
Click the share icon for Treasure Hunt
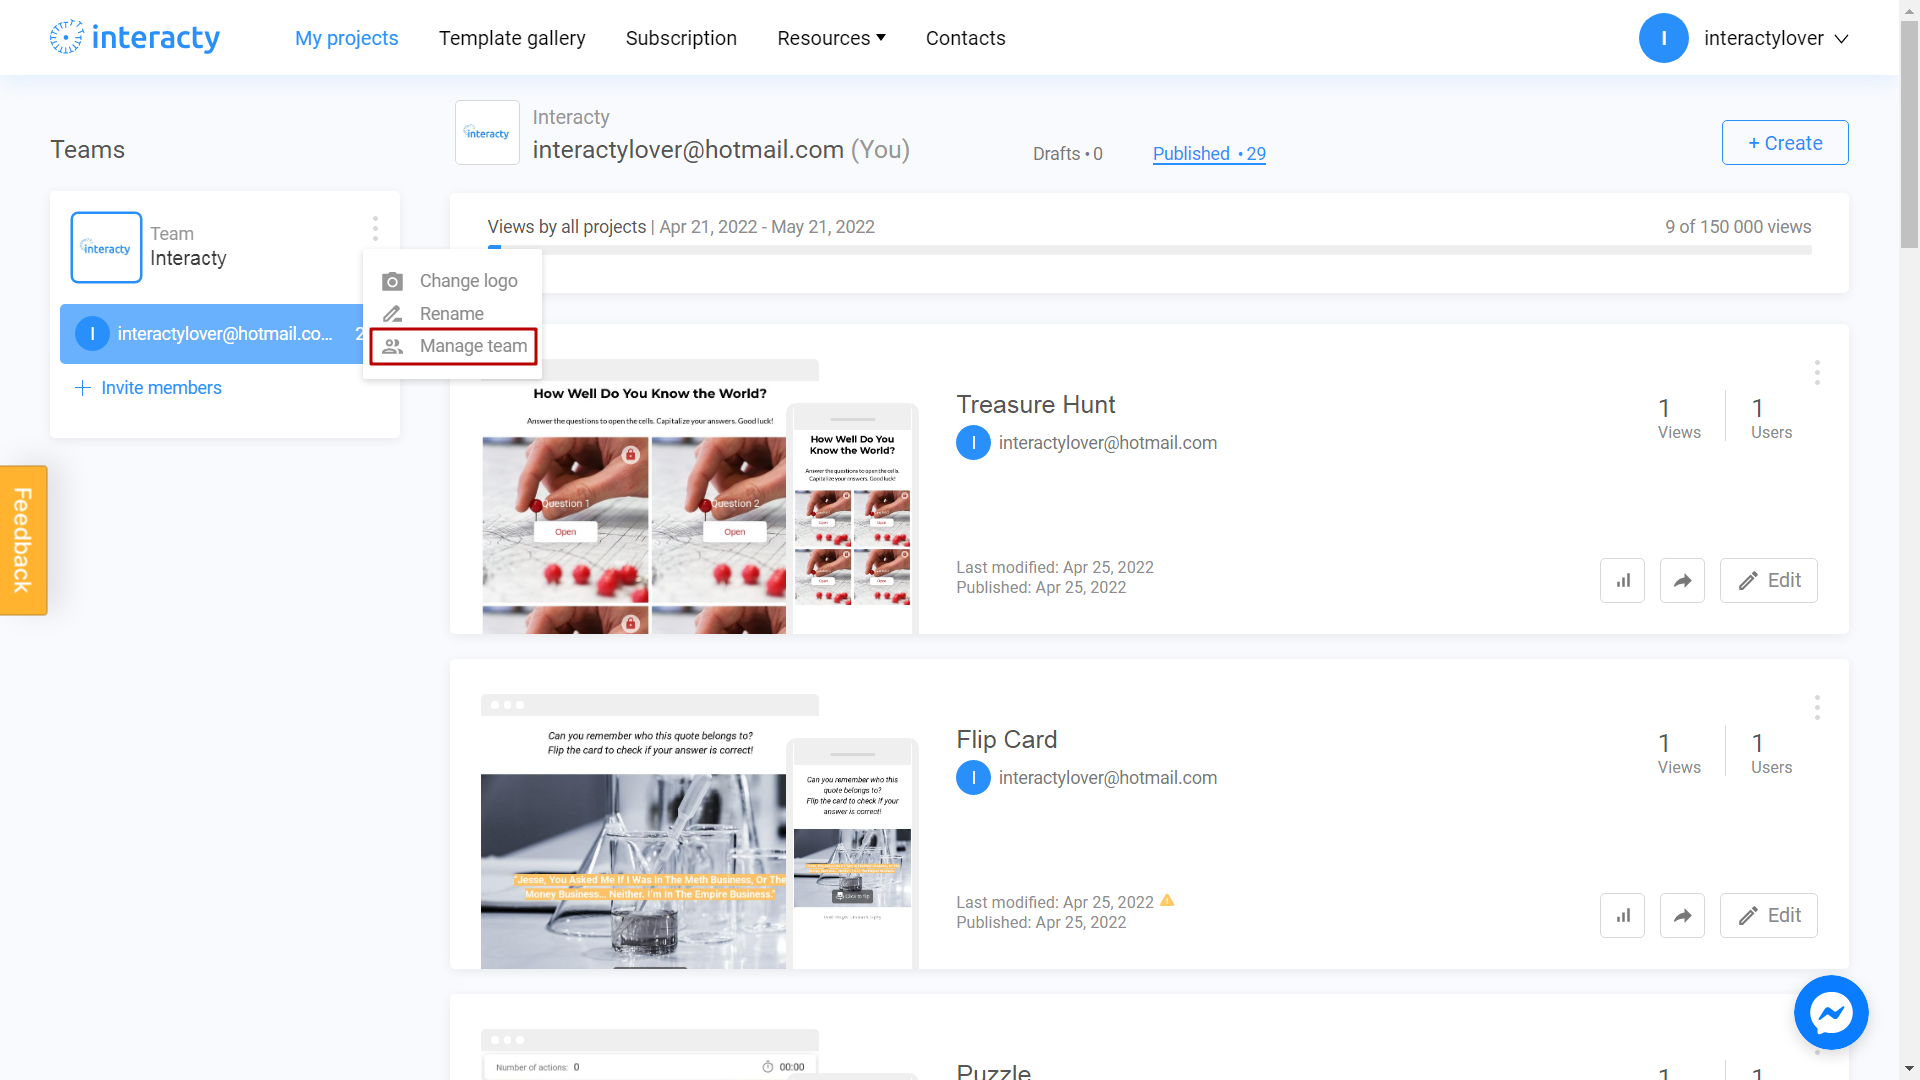click(x=1684, y=580)
